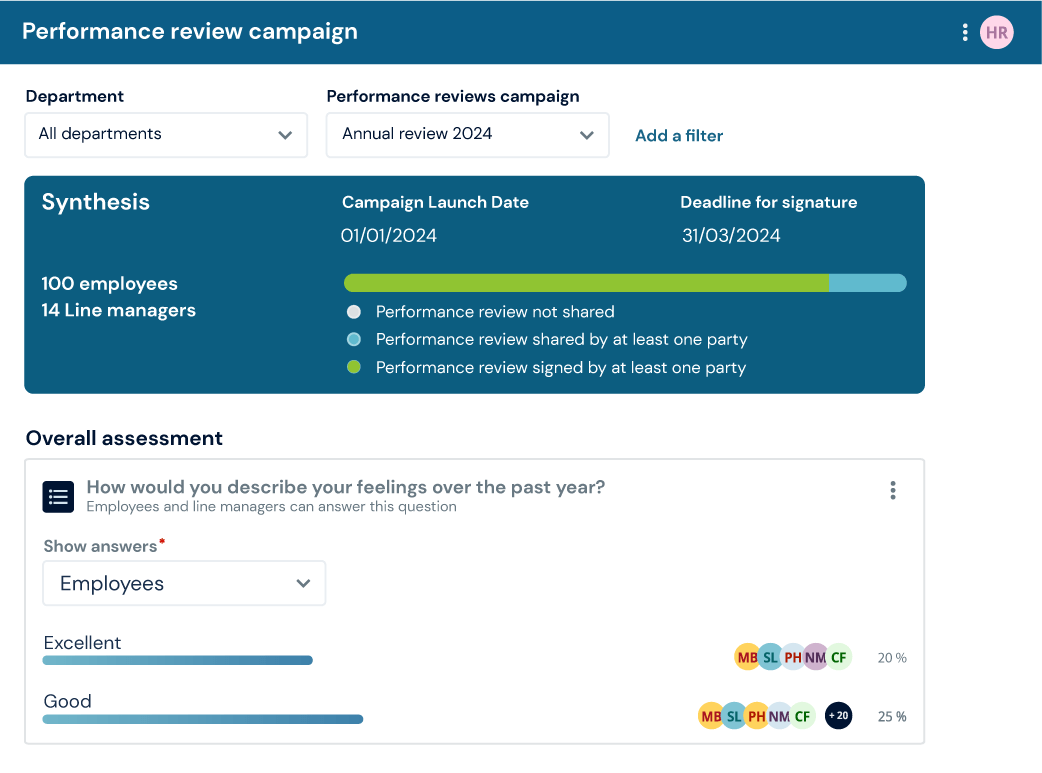The height and width of the screenshot is (773, 1042).
Task: Click the Add a filter link
Action: pos(679,135)
